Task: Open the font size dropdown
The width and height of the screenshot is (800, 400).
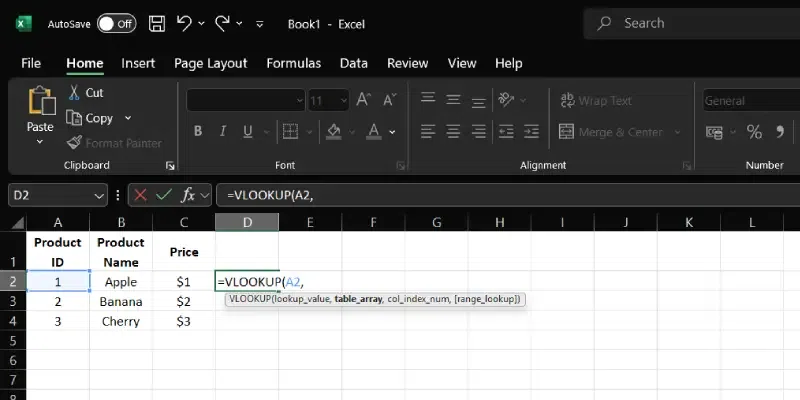Action: 343,101
